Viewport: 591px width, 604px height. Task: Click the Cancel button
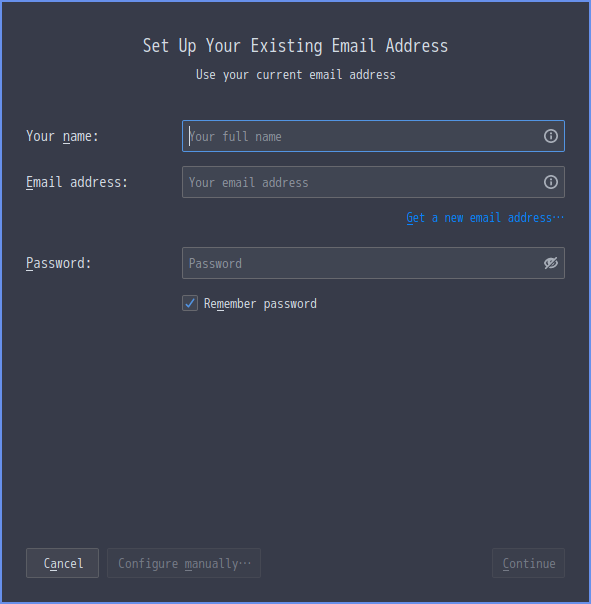[62, 563]
